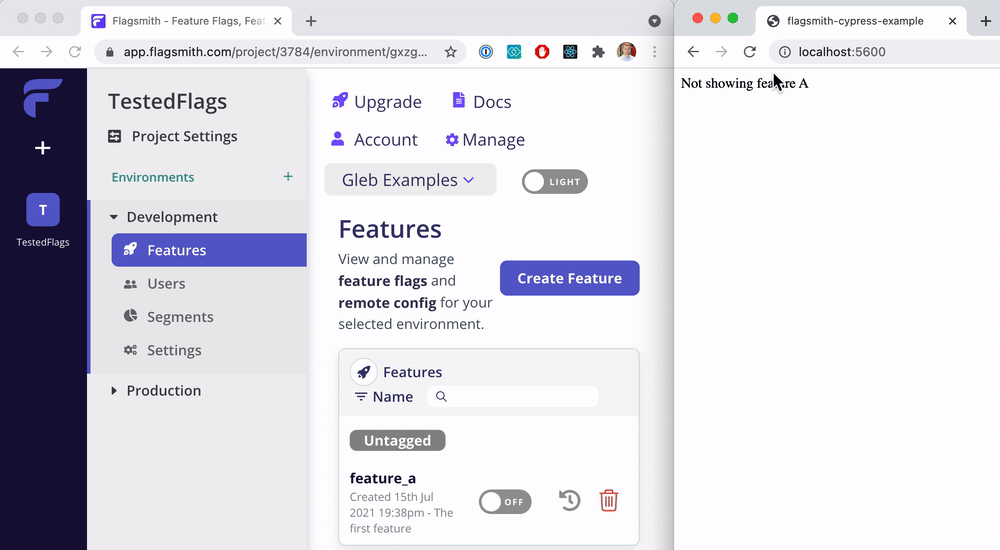Viewport: 1000px width, 550px height.
Task: Open the Extensions puzzle icon
Action: 598,52
